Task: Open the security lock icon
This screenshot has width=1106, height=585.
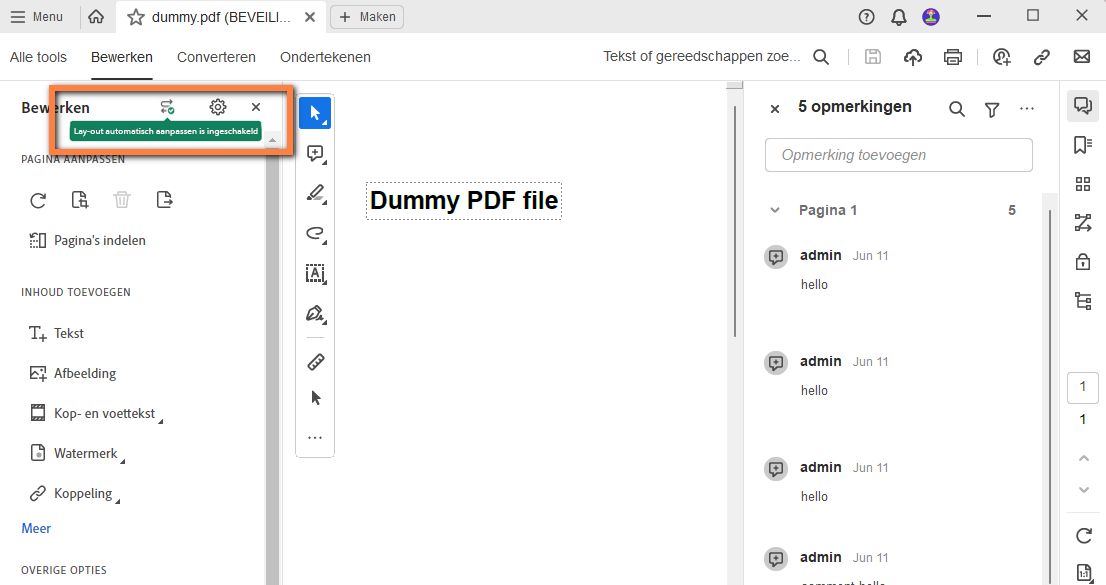Action: point(1083,262)
